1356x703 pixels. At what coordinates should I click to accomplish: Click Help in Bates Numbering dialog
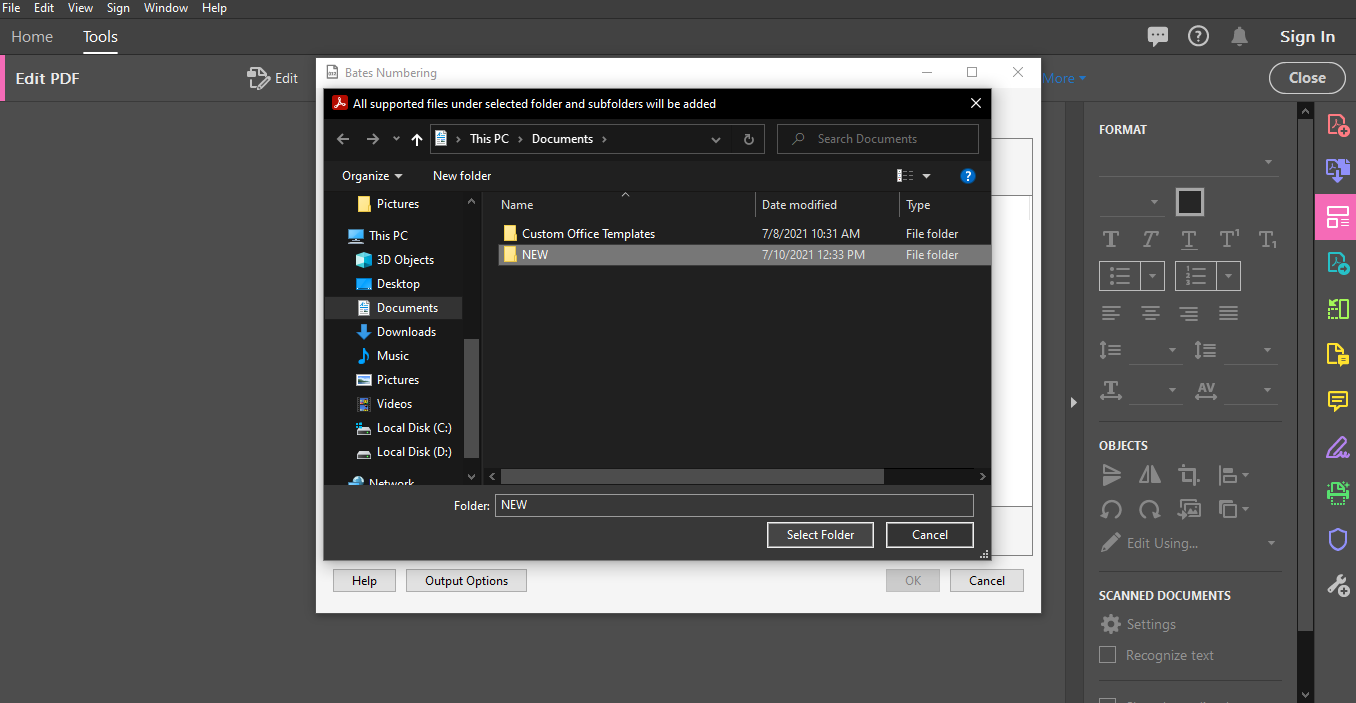coord(364,581)
